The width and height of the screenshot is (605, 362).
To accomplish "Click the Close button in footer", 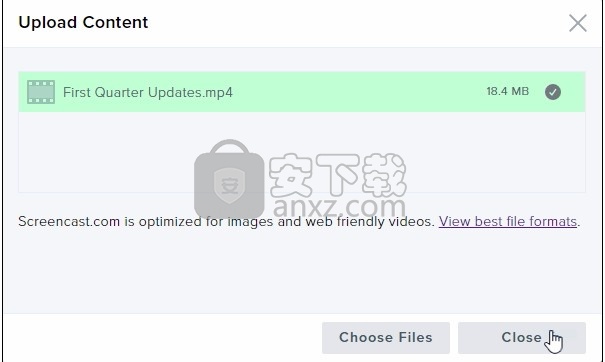I will (x=522, y=338).
